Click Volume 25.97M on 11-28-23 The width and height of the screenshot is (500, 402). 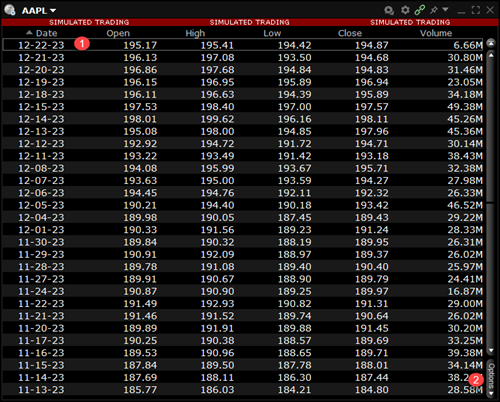[x=465, y=267]
